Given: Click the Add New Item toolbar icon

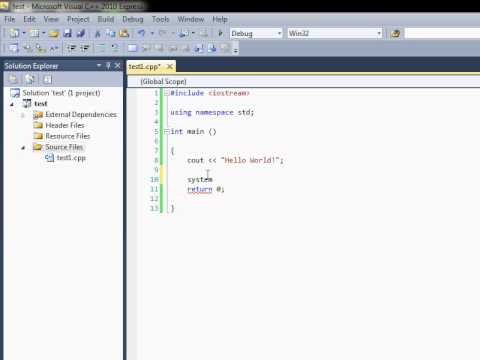Looking at the screenshot, I should (x=34, y=33).
